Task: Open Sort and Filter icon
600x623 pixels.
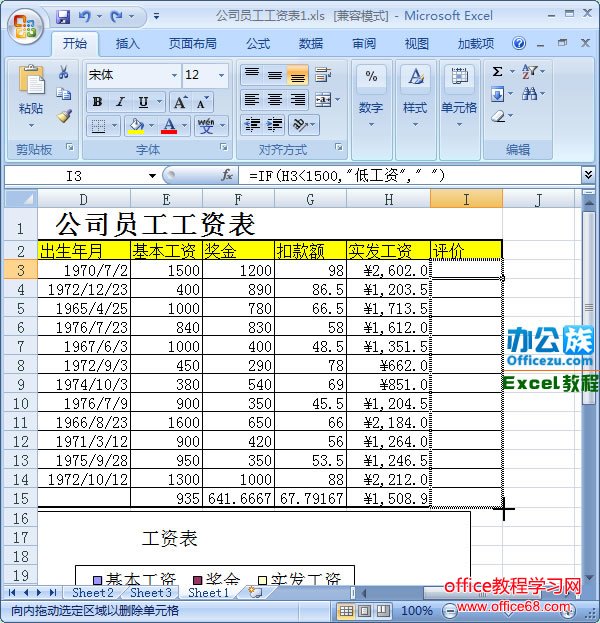Action: (x=529, y=72)
